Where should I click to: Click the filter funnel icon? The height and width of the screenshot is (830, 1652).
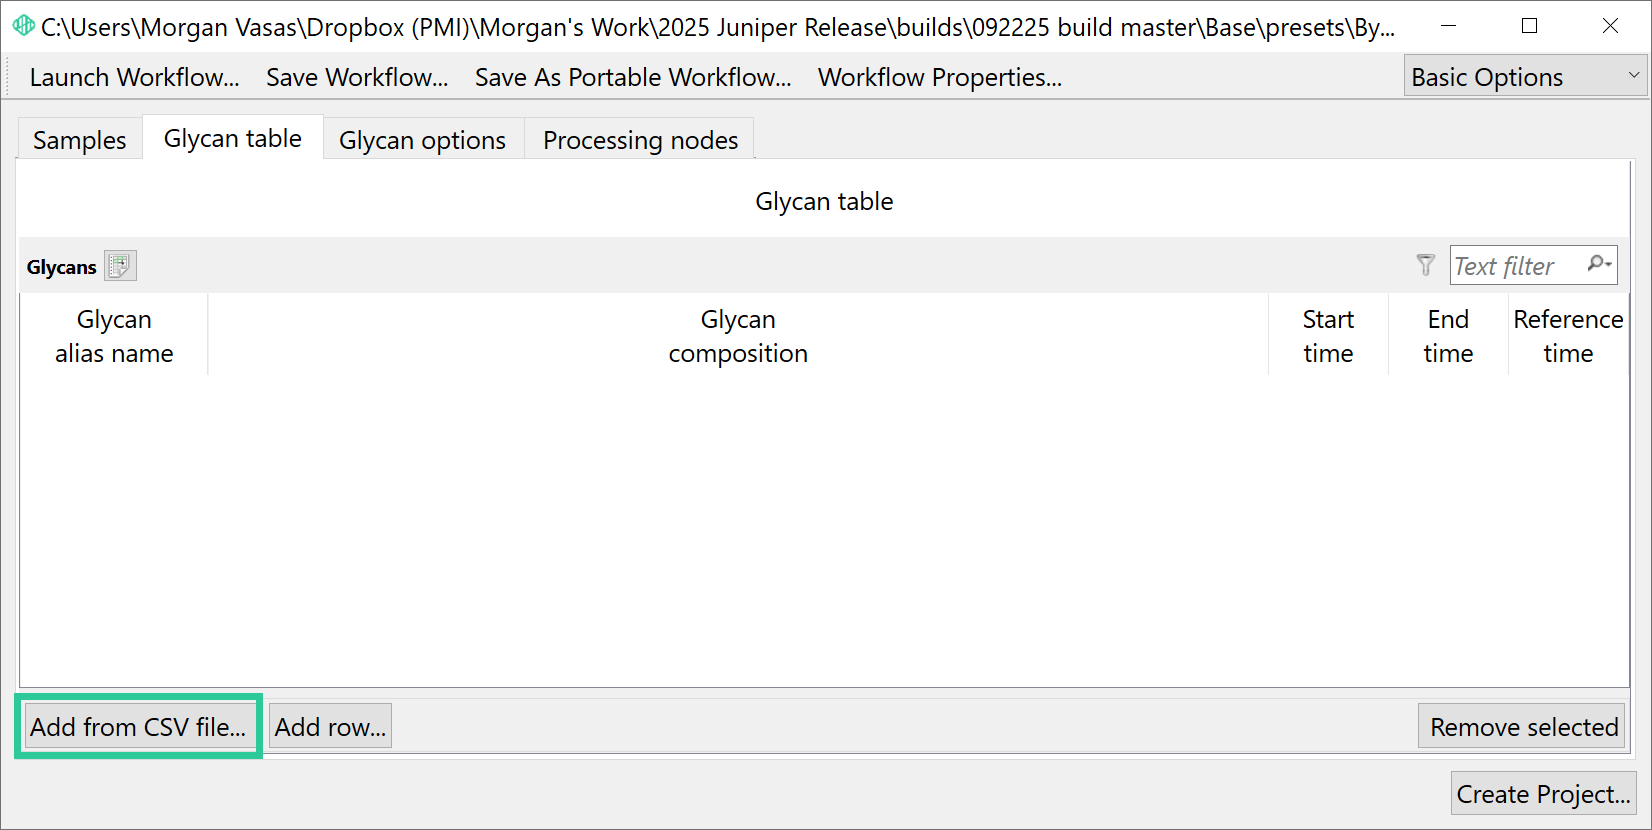1426,265
